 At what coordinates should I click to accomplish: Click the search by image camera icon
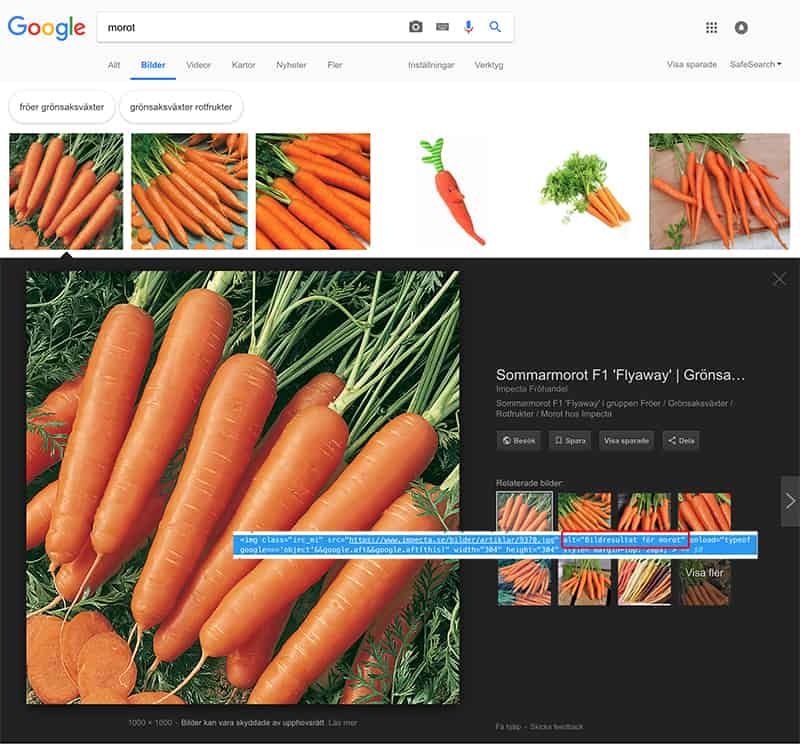pyautogui.click(x=416, y=27)
